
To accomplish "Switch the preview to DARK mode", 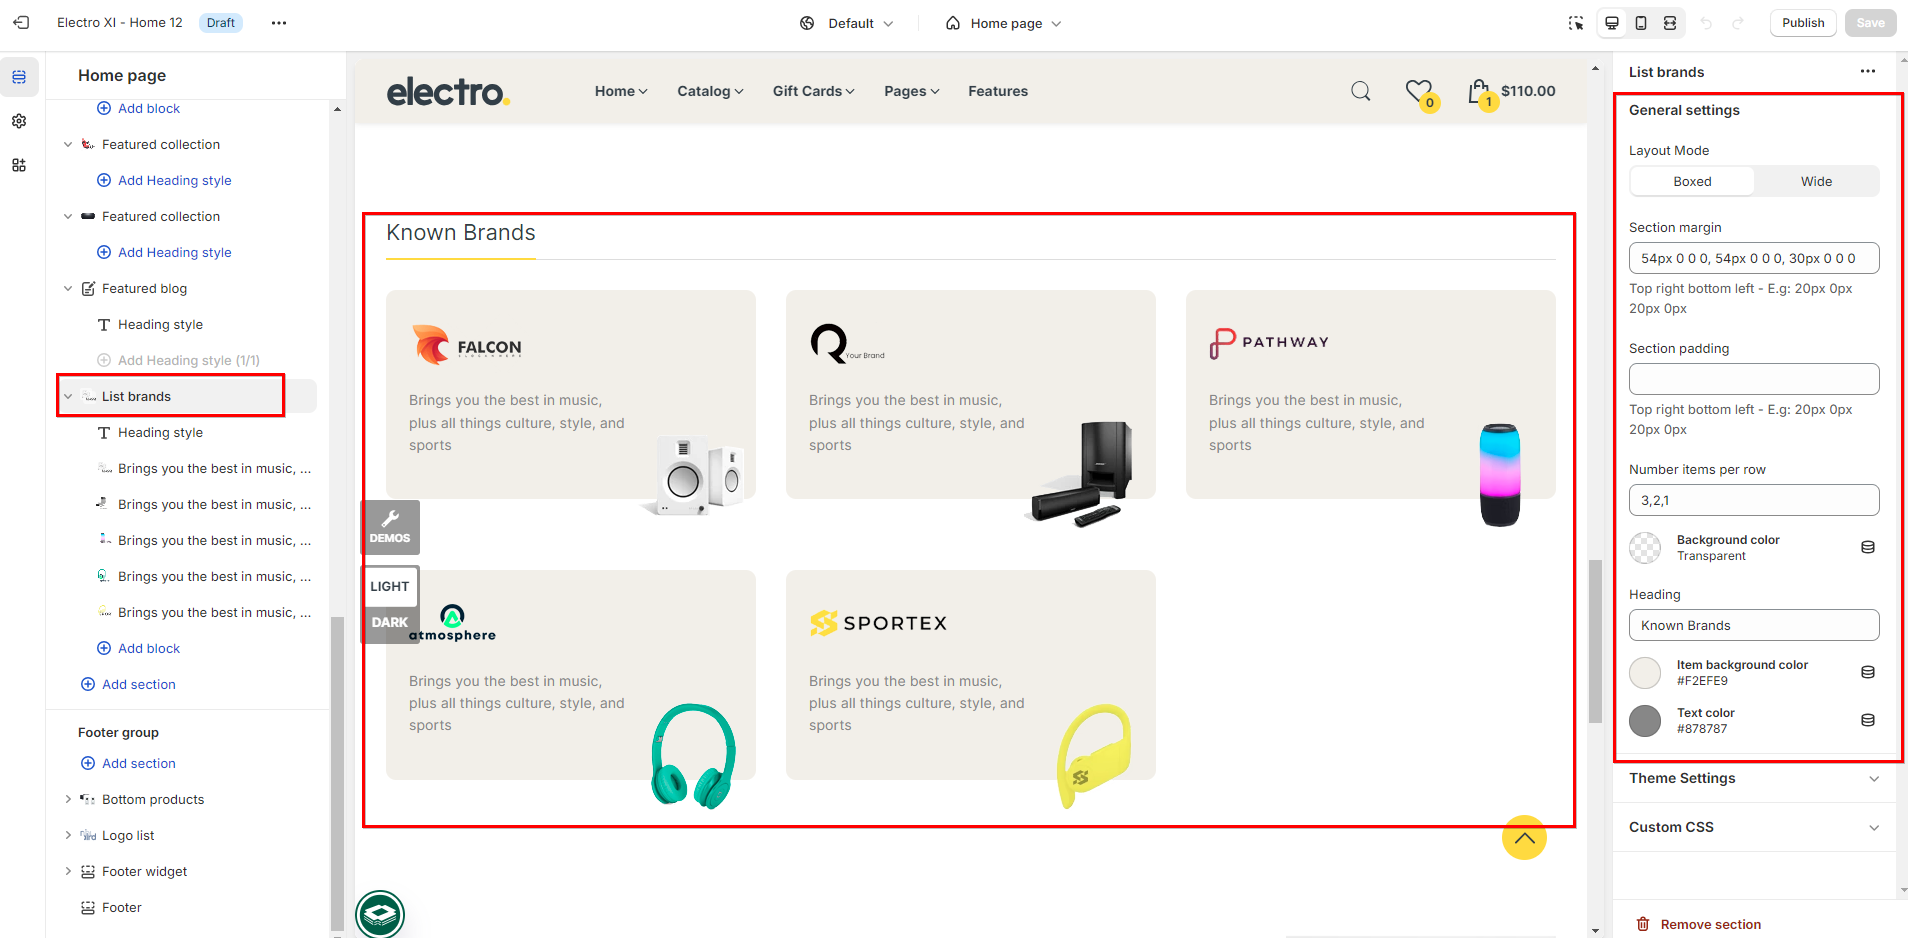I will 390,622.
